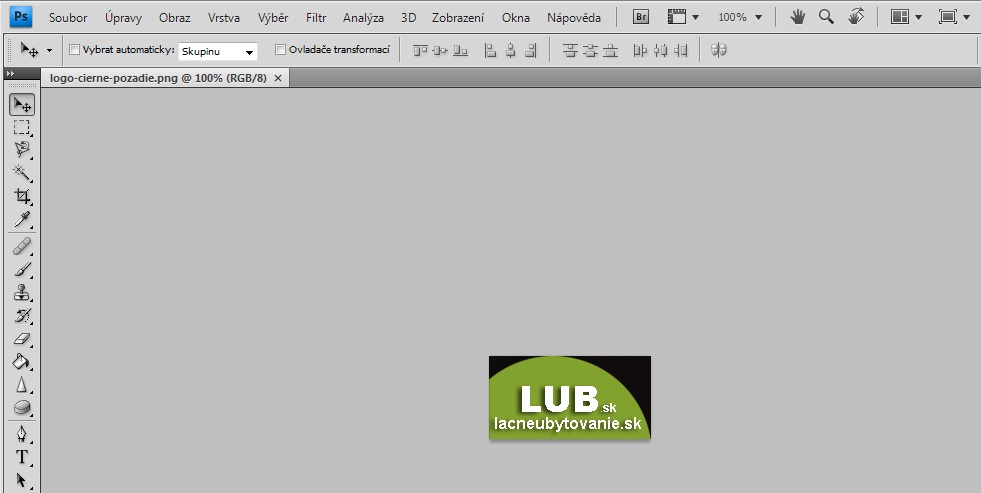Viewport: 981px width, 493px height.
Task: Choose the Healing Brush bandage tool
Action: [22, 246]
